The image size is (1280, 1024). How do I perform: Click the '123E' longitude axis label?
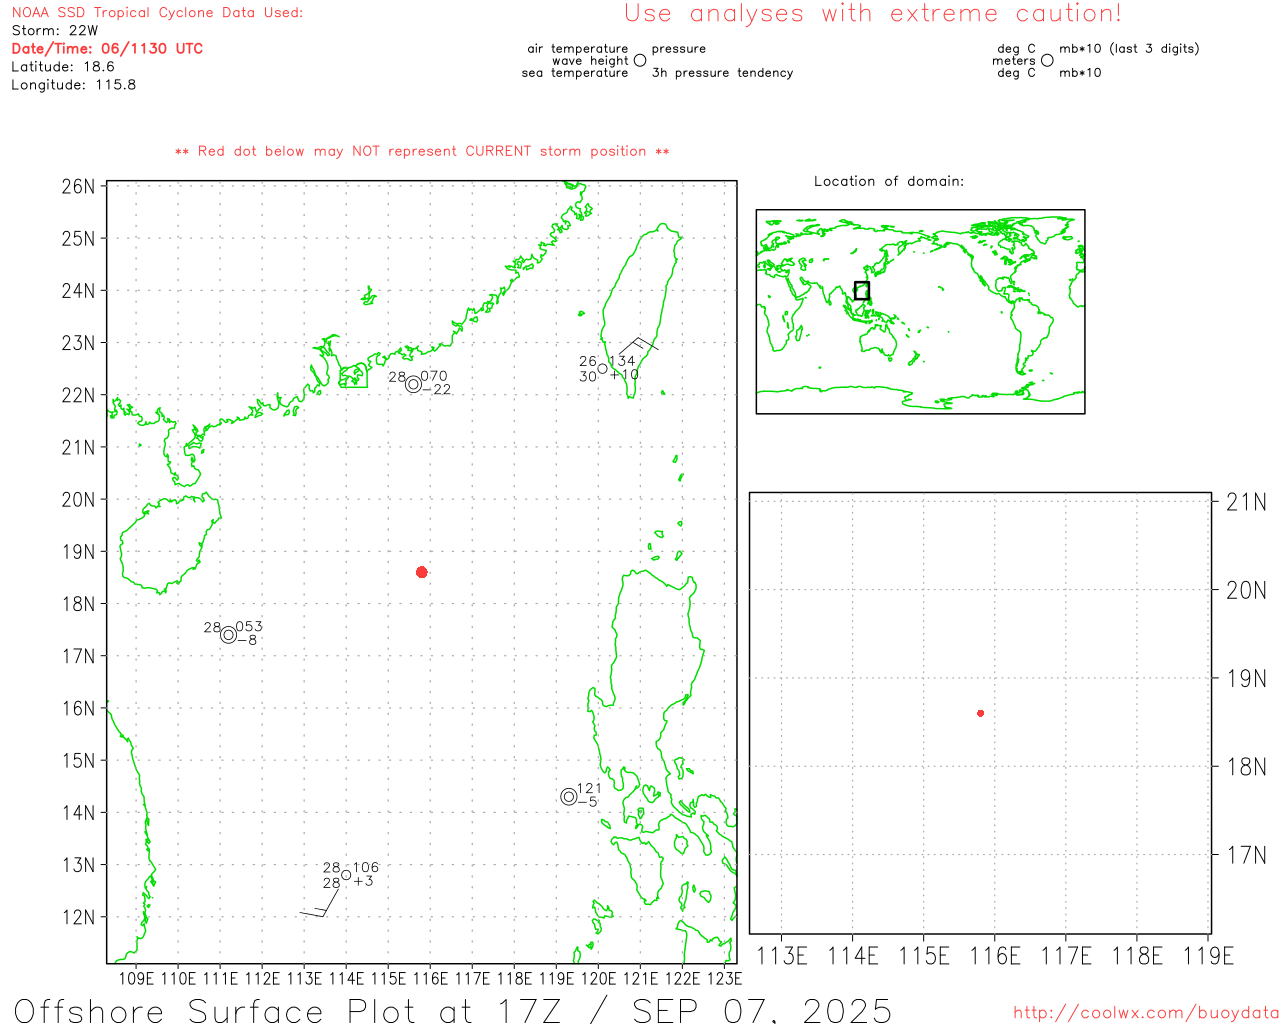tap(724, 979)
